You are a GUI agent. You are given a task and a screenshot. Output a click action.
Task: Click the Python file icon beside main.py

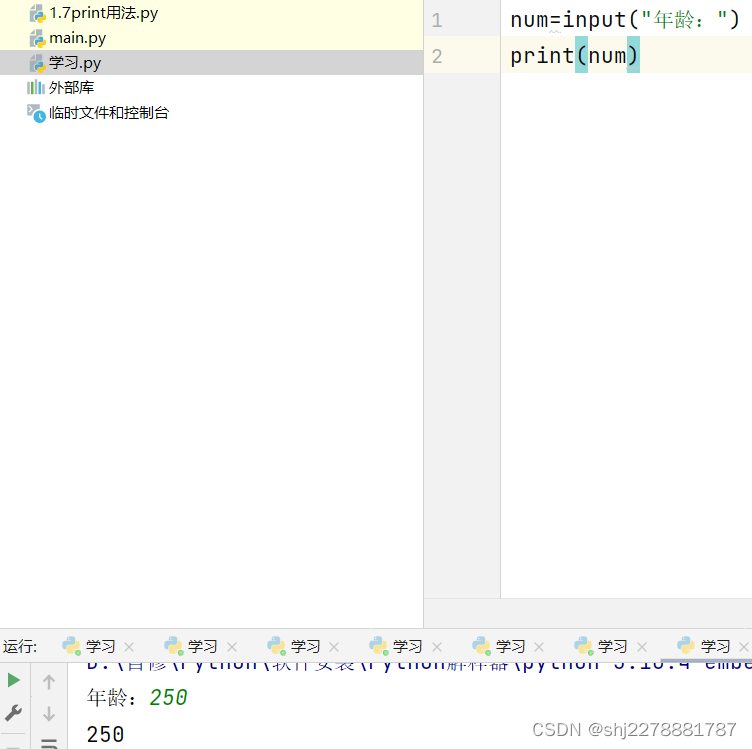point(37,38)
